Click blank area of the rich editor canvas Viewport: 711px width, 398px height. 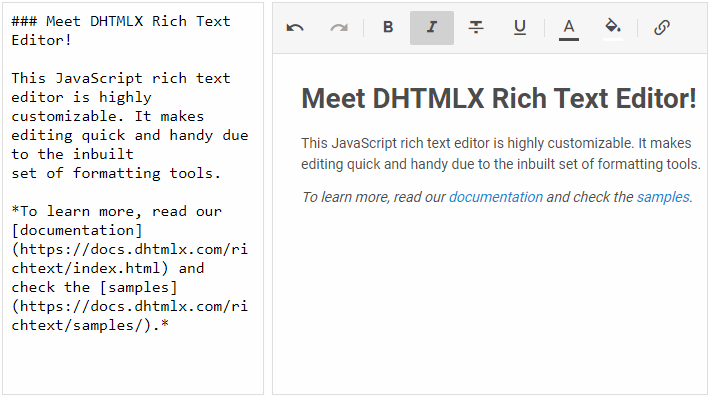(490, 299)
